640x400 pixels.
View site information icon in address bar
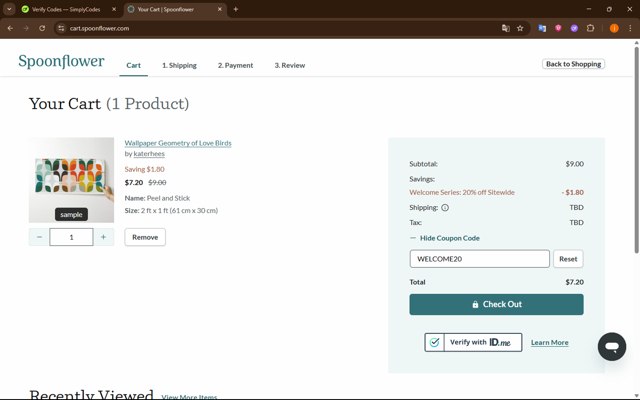tap(61, 28)
